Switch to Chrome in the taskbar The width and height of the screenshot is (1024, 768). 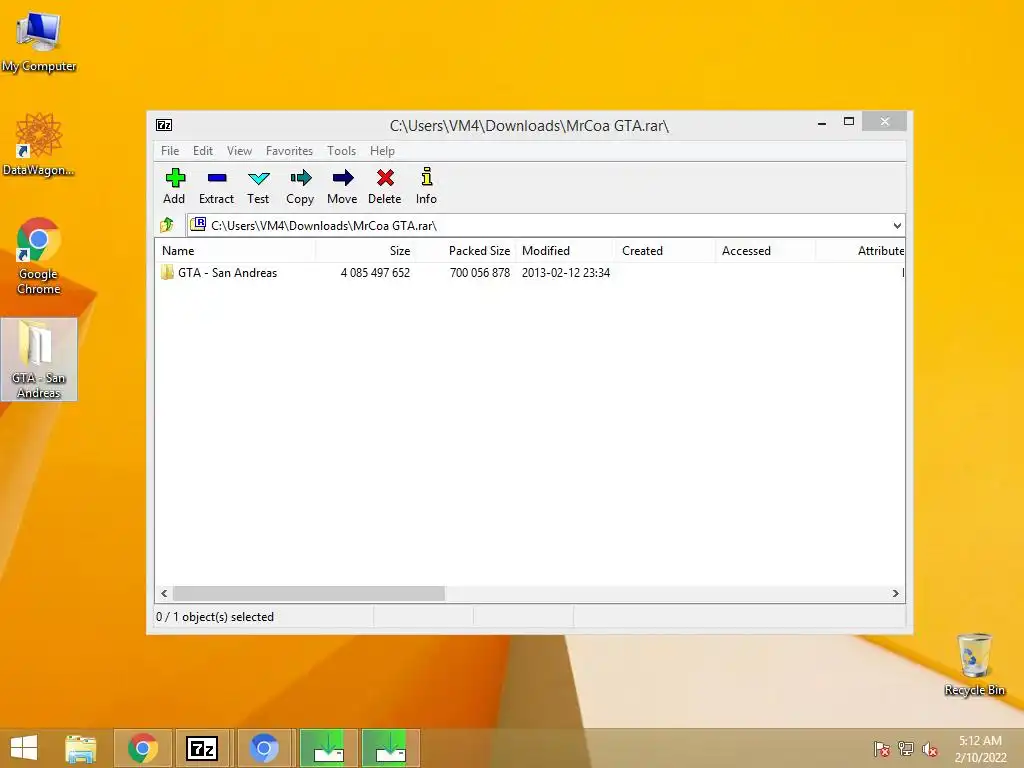(143, 748)
